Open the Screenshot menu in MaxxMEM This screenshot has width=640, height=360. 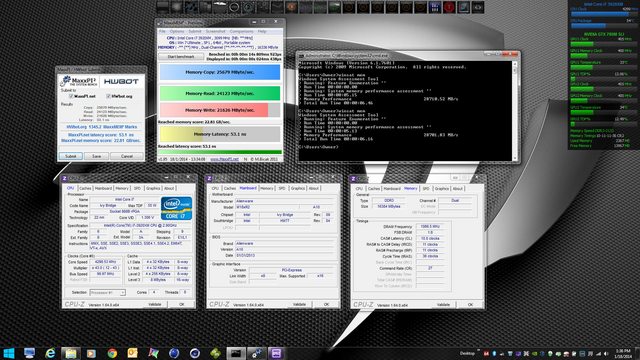tap(215, 31)
